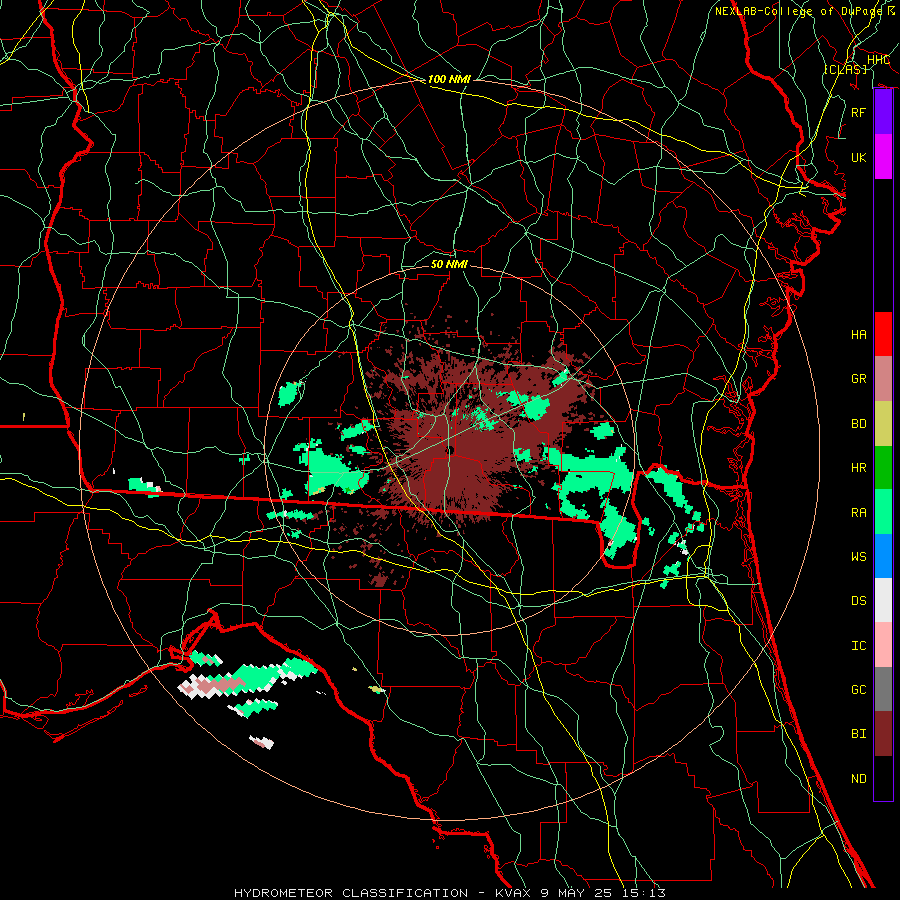Click the light pink IC legend swatch
900x900 pixels.
[883, 645]
